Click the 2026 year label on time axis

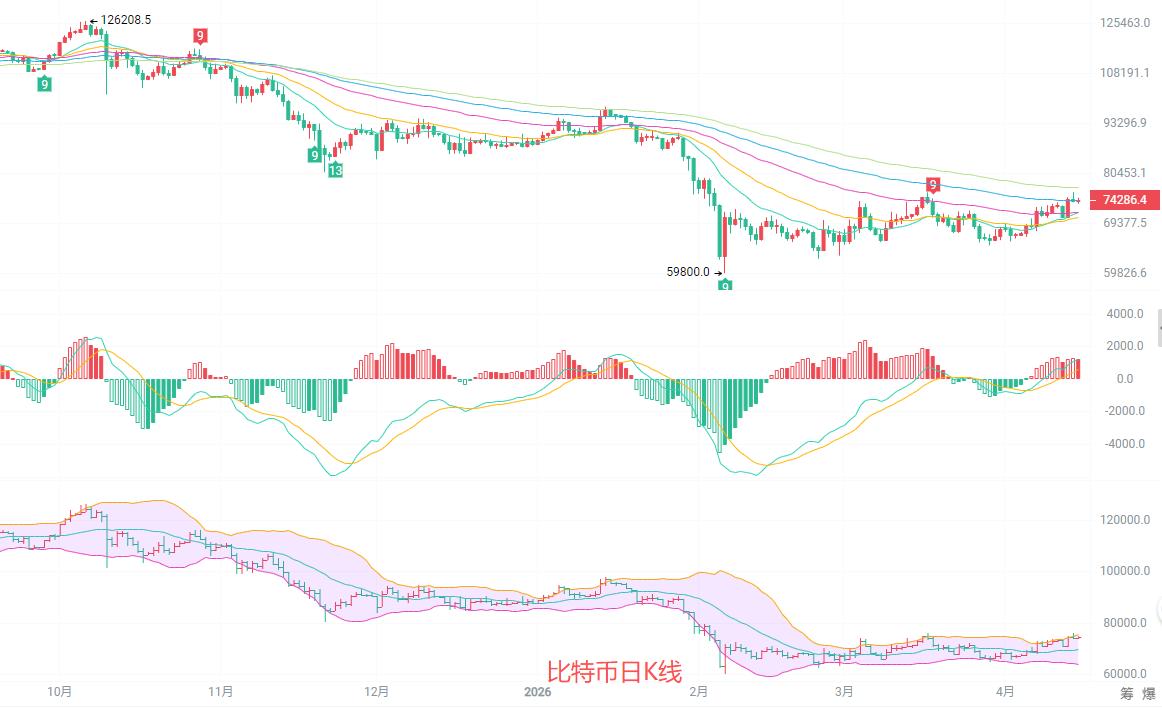click(538, 691)
